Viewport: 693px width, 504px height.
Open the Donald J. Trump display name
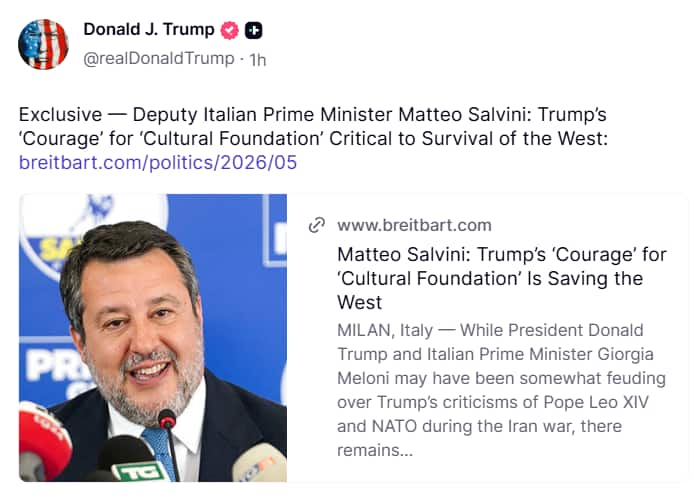[x=149, y=30]
